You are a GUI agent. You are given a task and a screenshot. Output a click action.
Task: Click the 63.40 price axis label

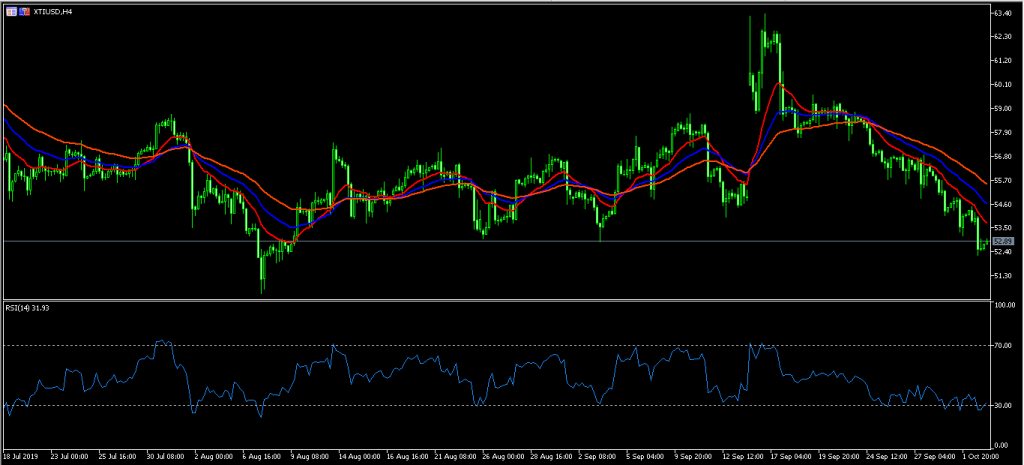(x=1004, y=13)
